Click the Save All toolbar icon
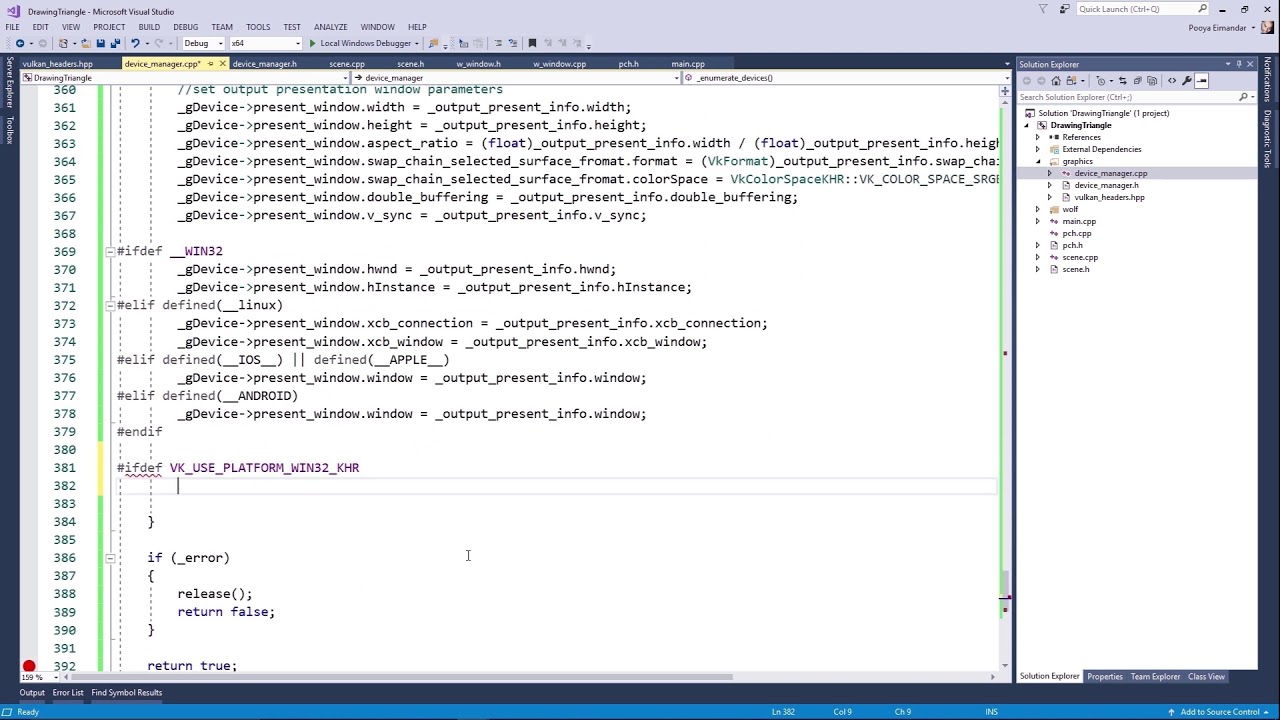This screenshot has width=1280, height=720. pyautogui.click(x=115, y=43)
